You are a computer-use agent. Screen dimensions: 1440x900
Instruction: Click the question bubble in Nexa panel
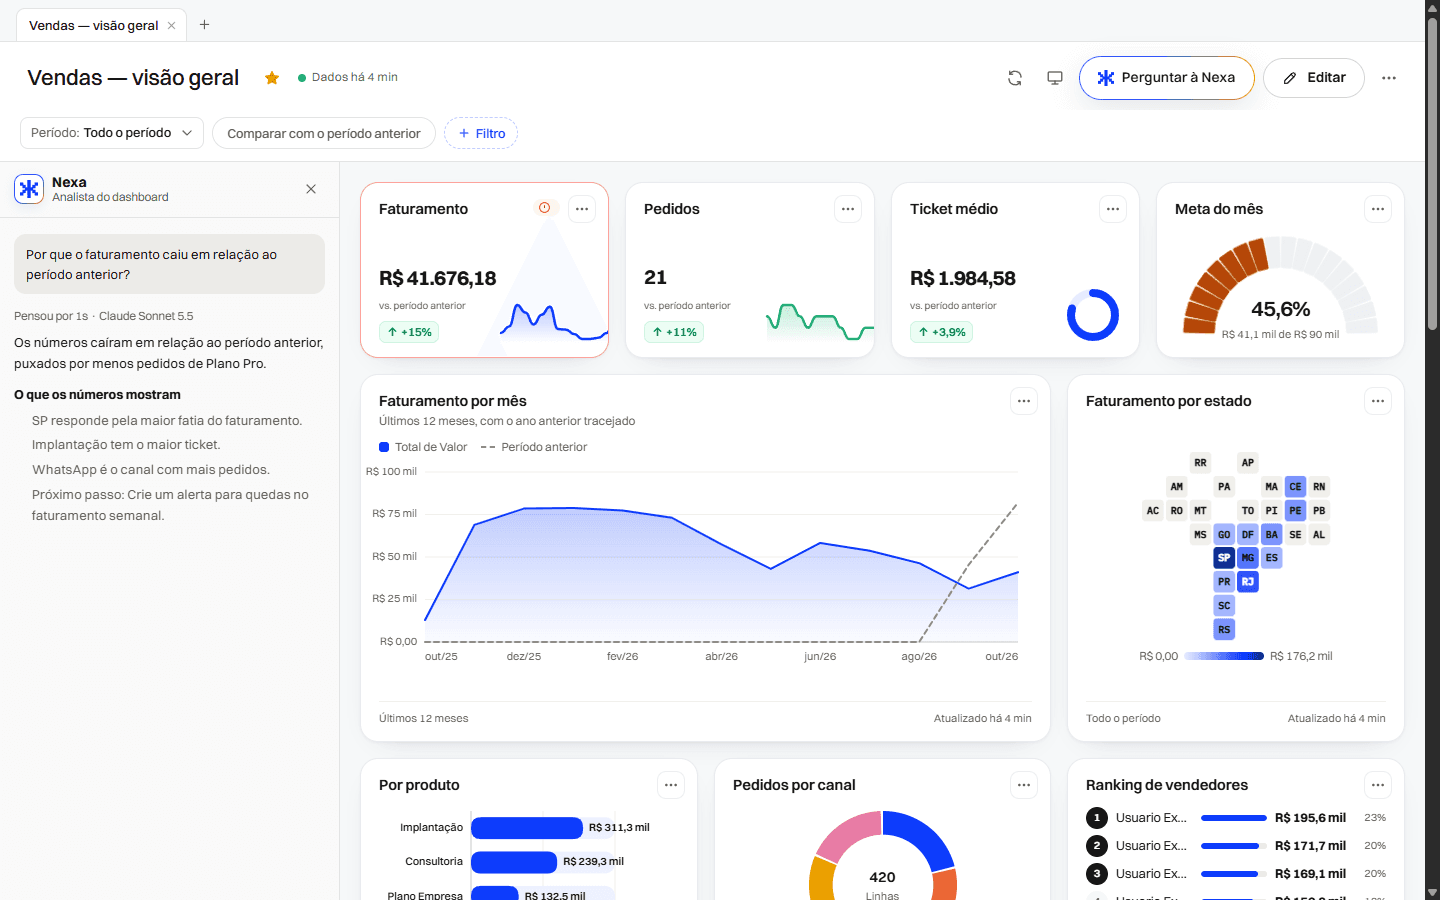[170, 264]
